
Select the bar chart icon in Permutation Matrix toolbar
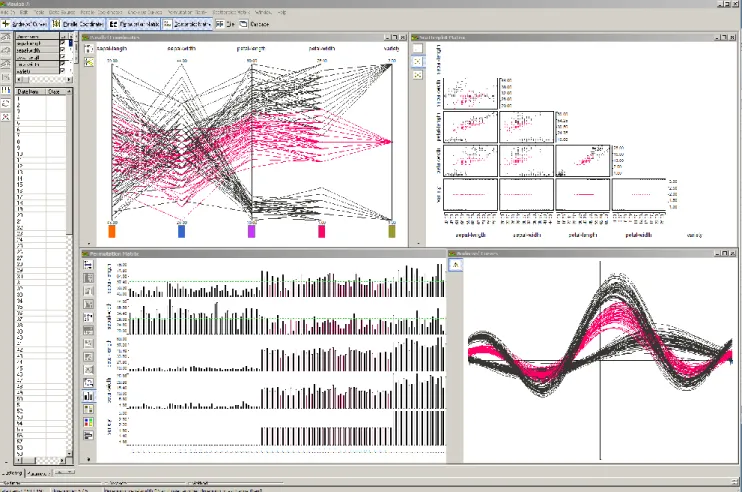coord(88,396)
